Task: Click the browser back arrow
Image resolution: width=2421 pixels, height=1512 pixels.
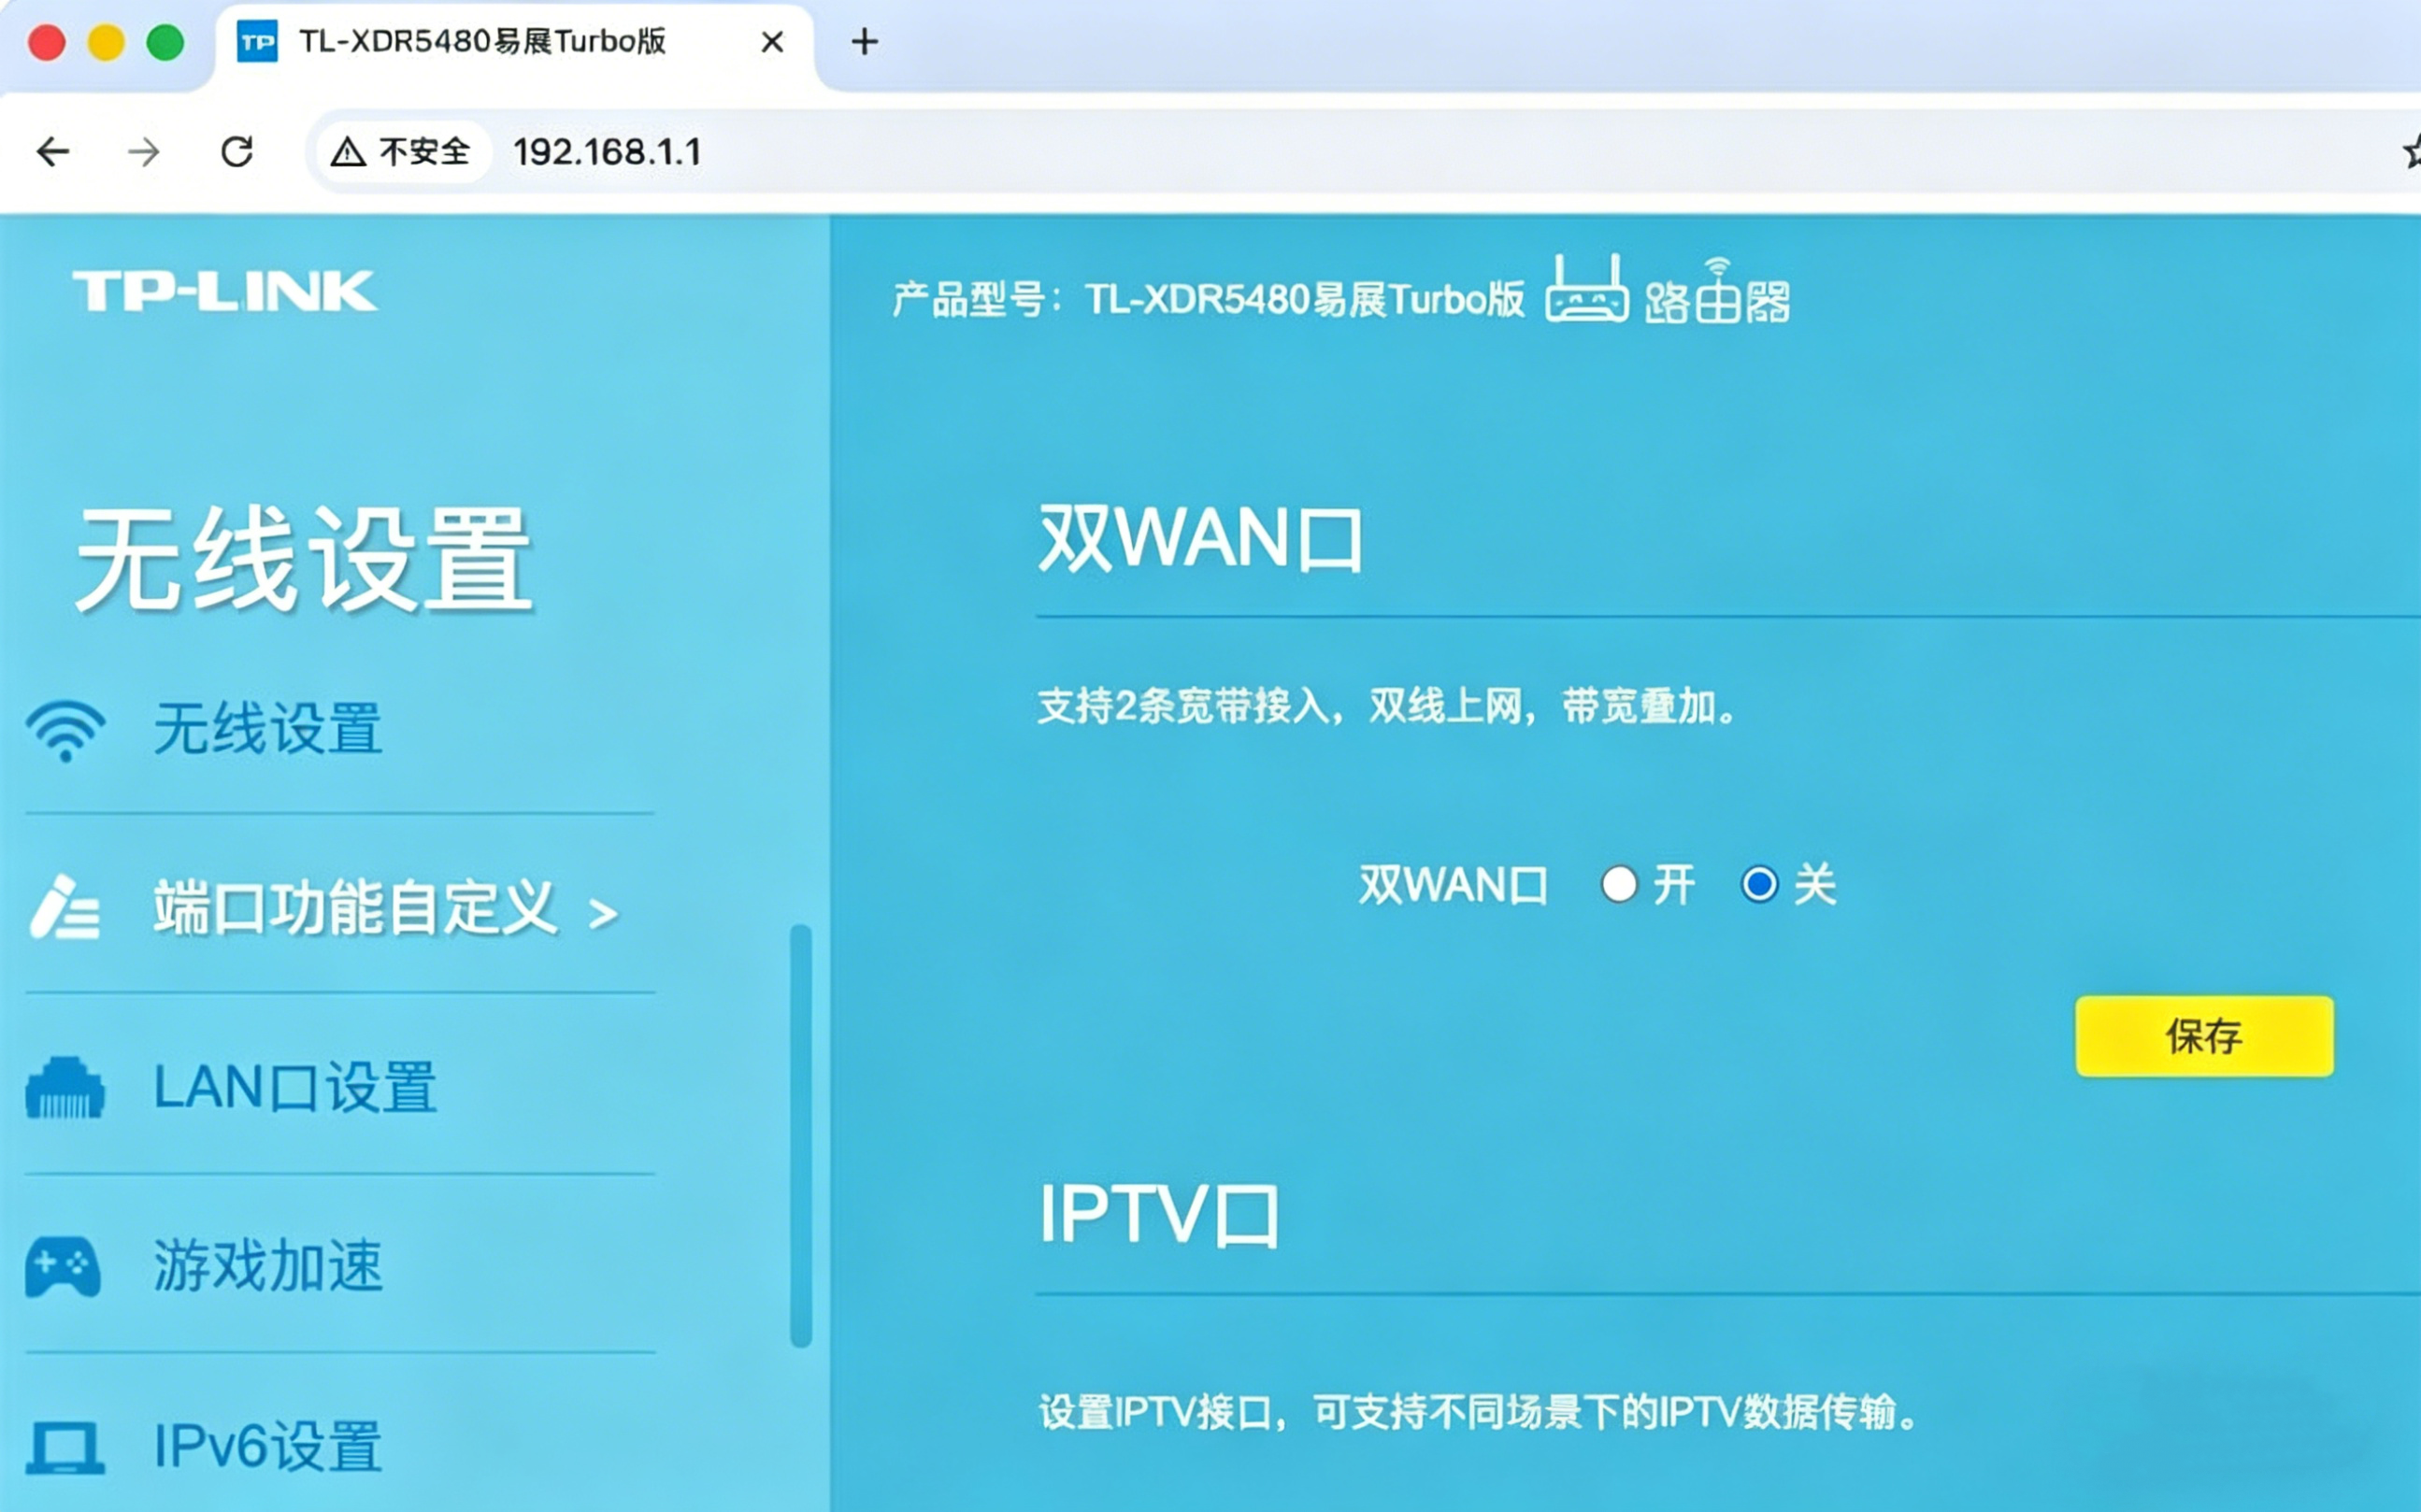Action: pos(53,152)
